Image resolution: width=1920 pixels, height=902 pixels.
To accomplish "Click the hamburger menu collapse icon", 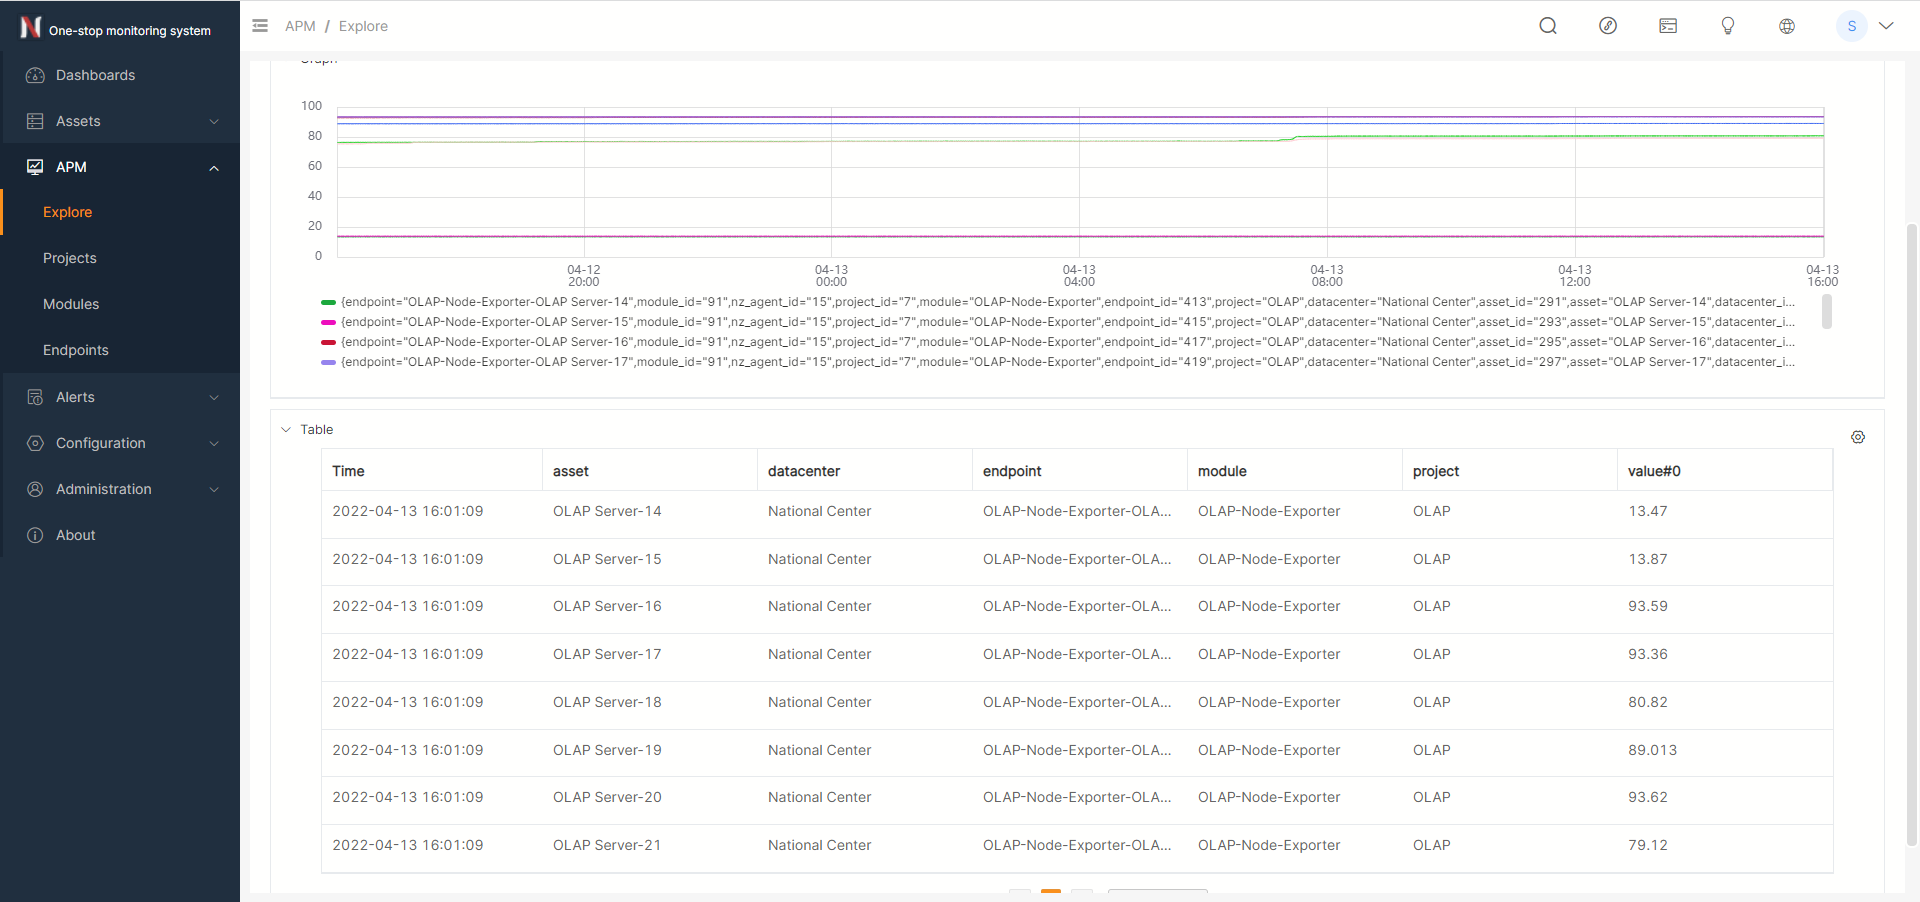I will point(260,26).
